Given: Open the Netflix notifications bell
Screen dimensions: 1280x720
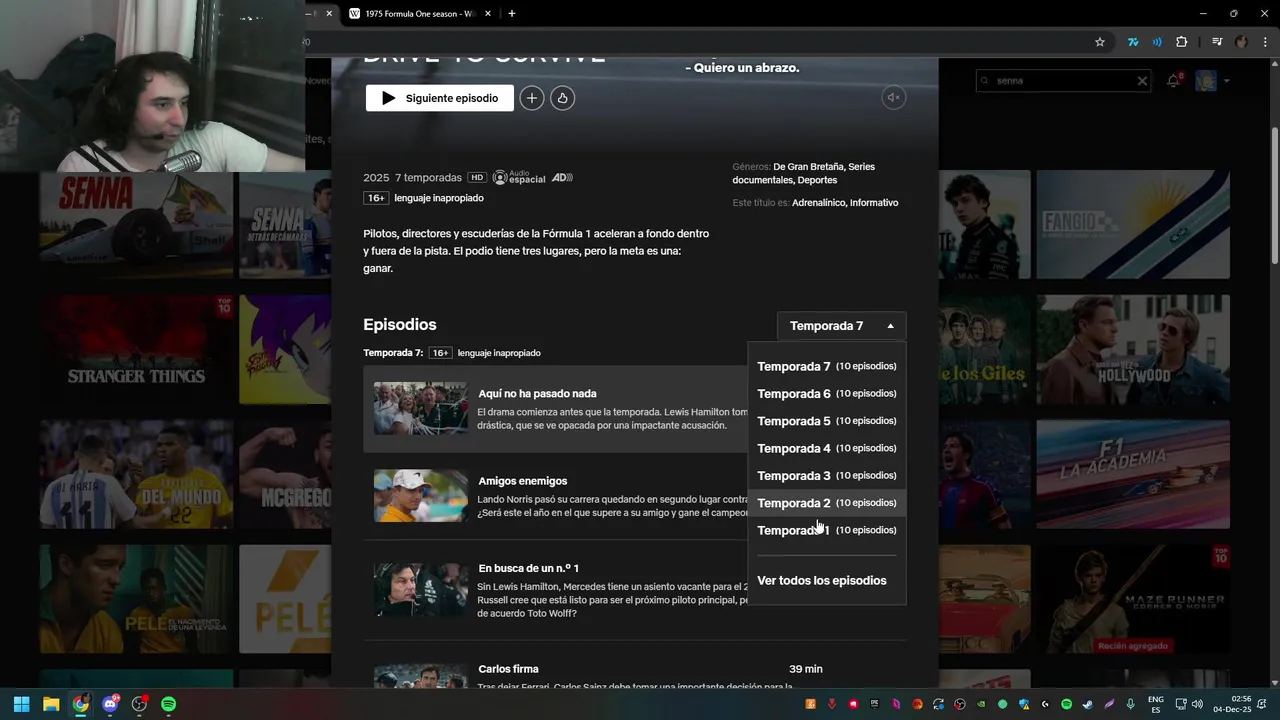Looking at the screenshot, I should (1174, 80).
